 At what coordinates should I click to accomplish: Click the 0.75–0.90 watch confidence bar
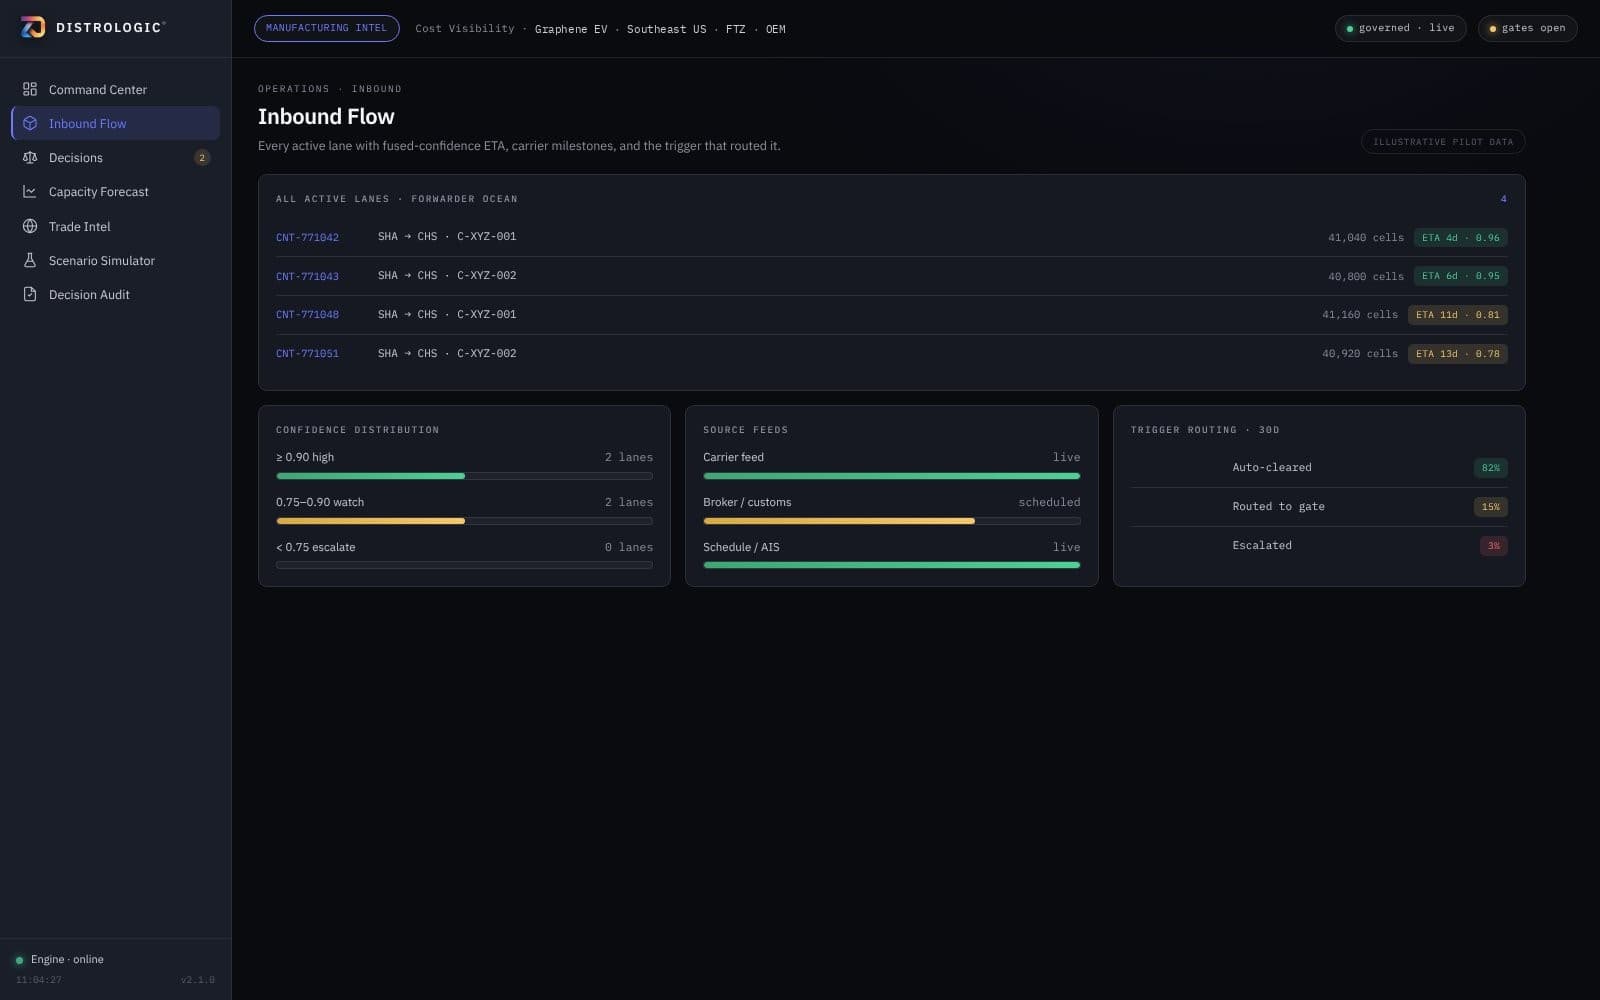464,521
